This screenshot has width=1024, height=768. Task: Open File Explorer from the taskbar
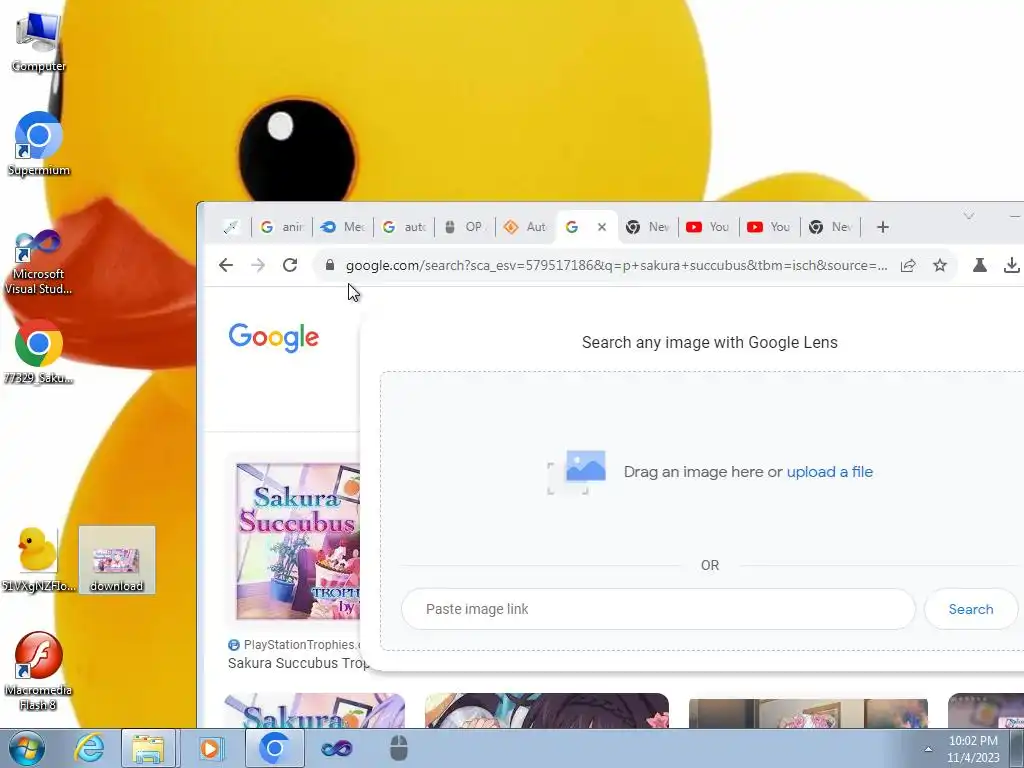point(148,748)
